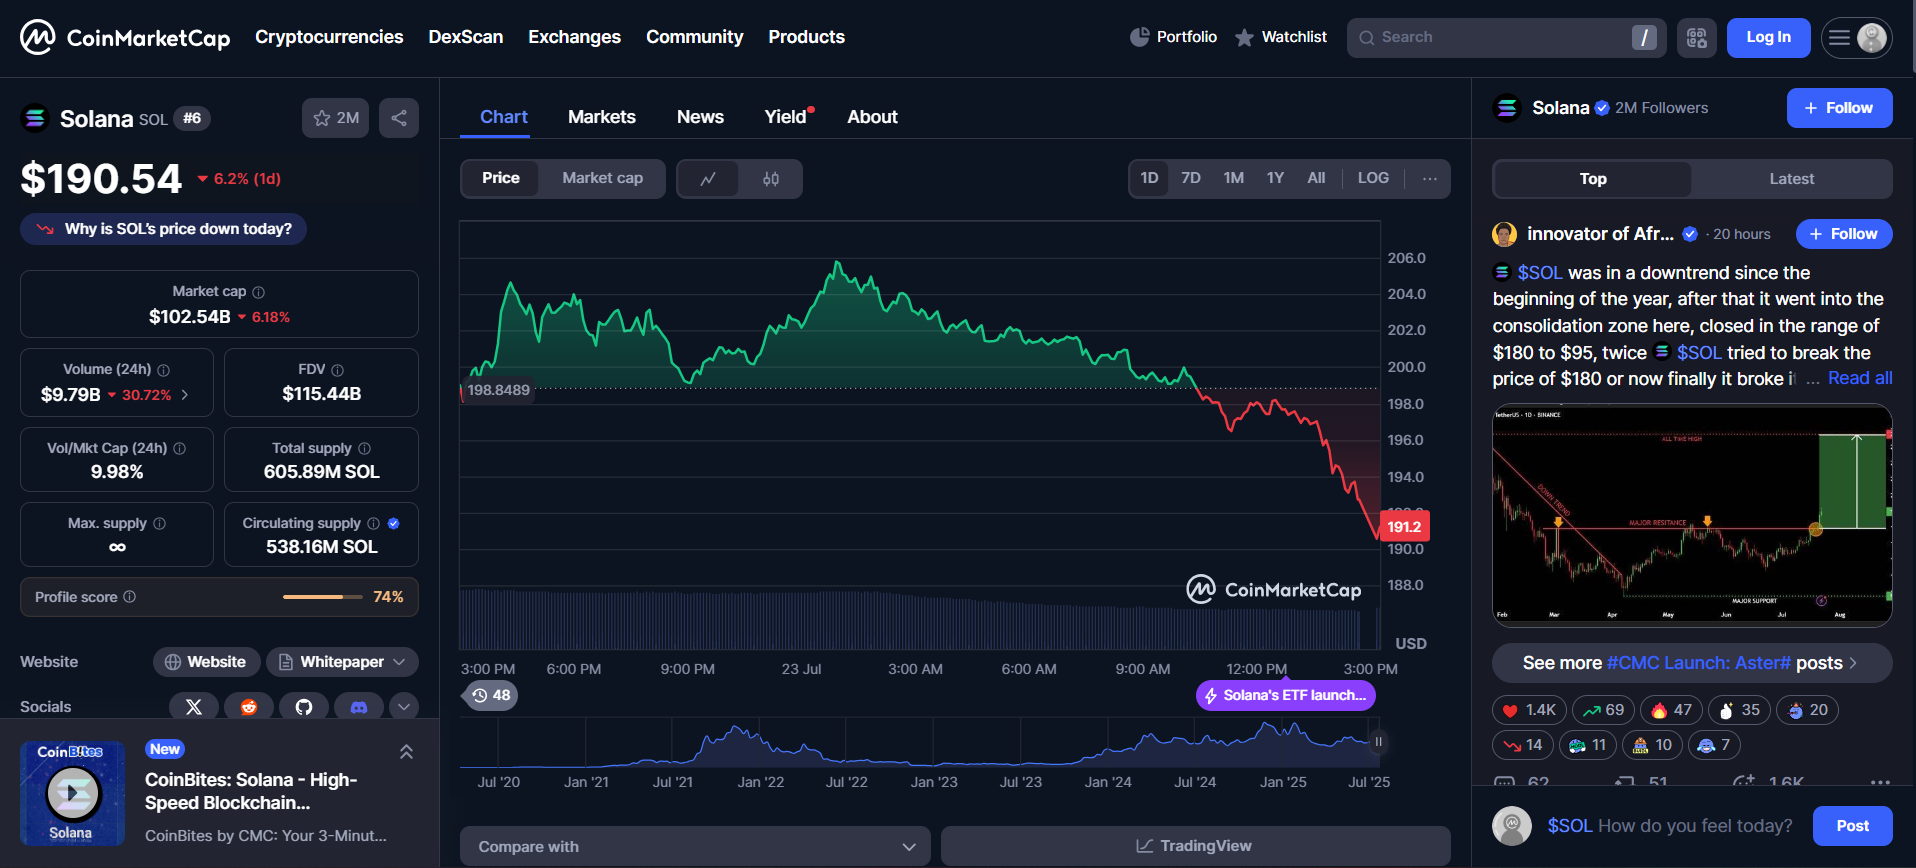Select Market cap chart toggle
The height and width of the screenshot is (868, 1916).
tap(603, 178)
